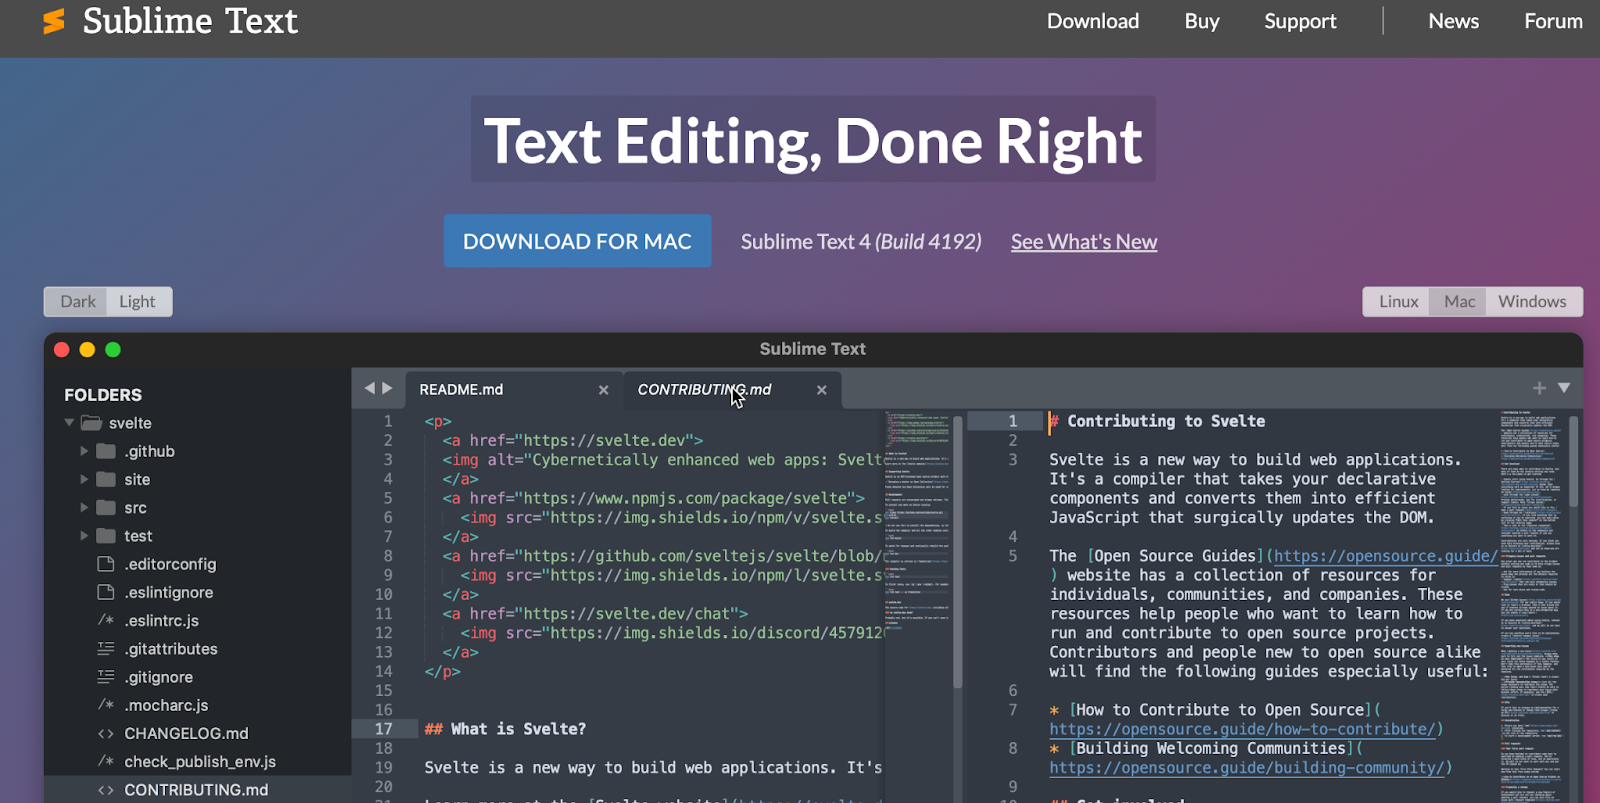Navigate forward with right tab arrow
Image resolution: width=1600 pixels, height=803 pixels.
coord(387,388)
